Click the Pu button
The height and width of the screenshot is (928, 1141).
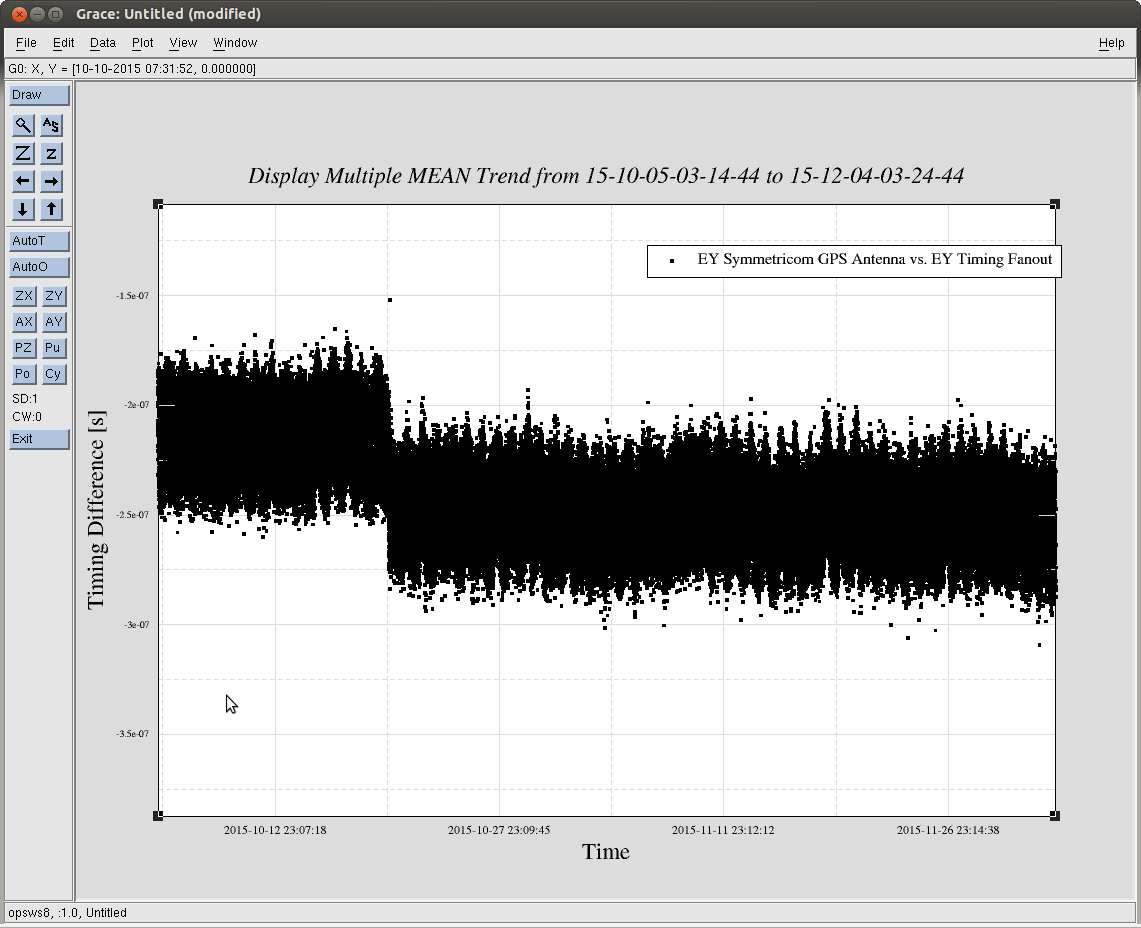[53, 348]
